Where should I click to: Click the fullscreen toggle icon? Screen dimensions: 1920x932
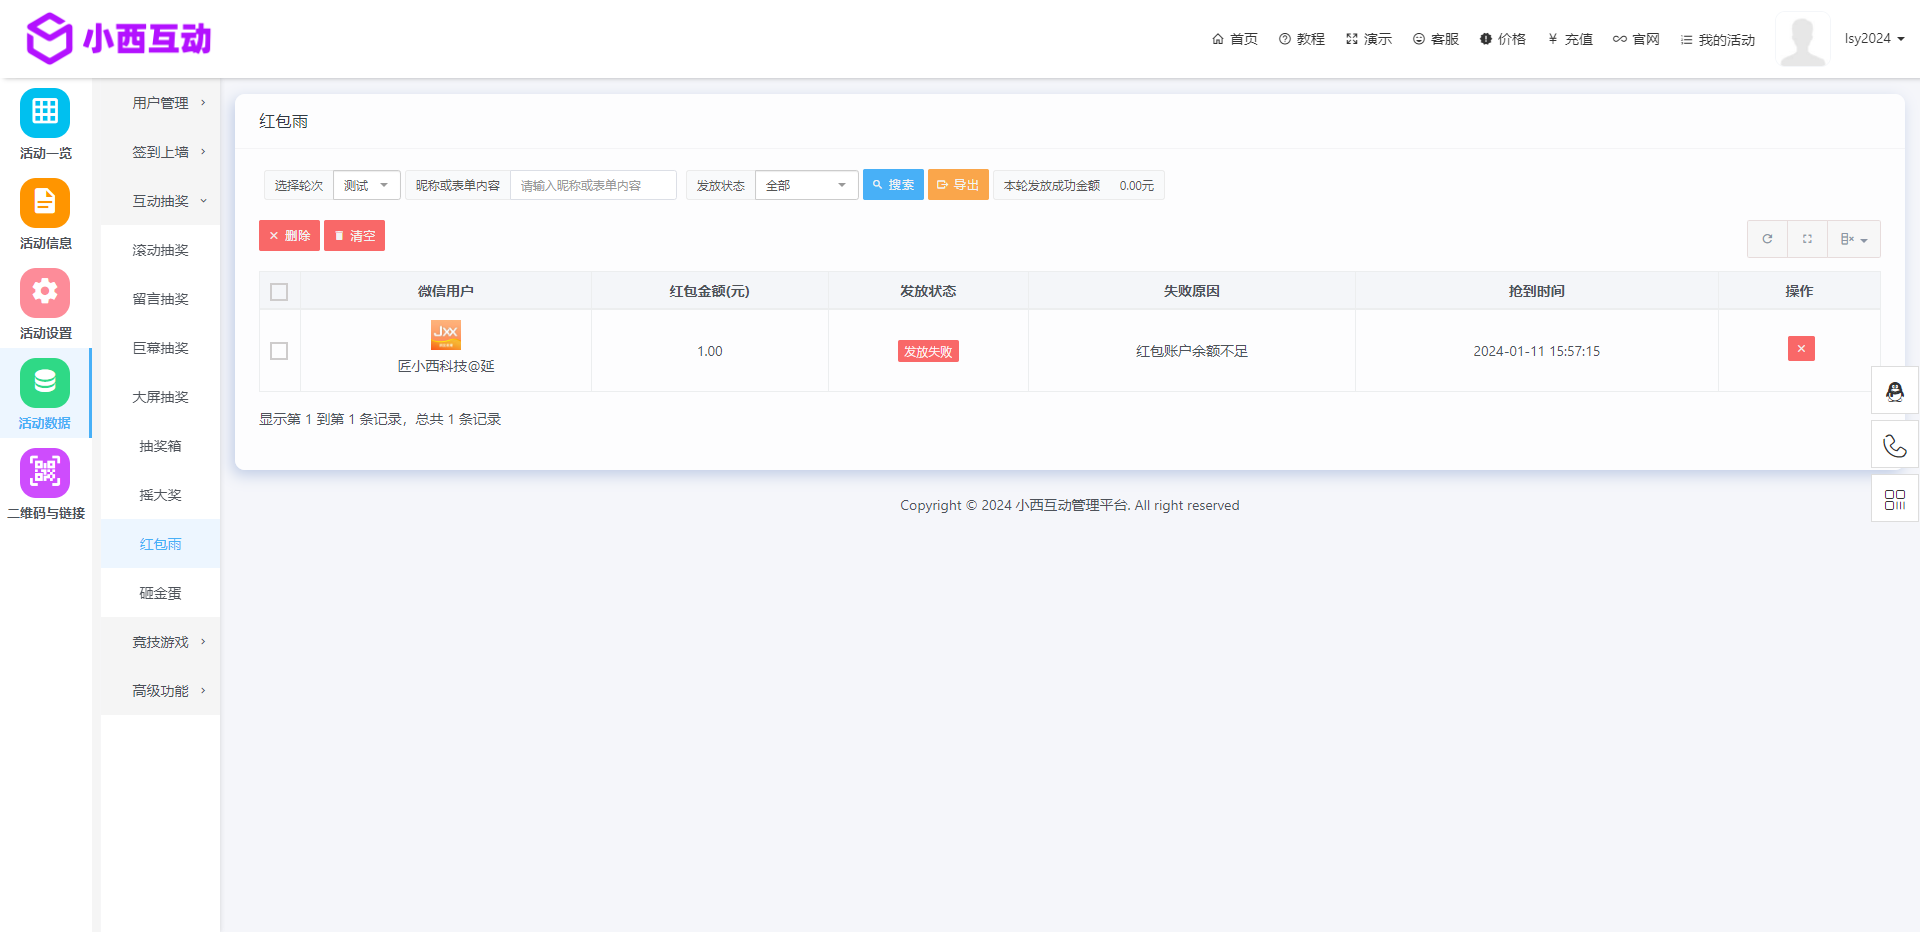[1807, 239]
